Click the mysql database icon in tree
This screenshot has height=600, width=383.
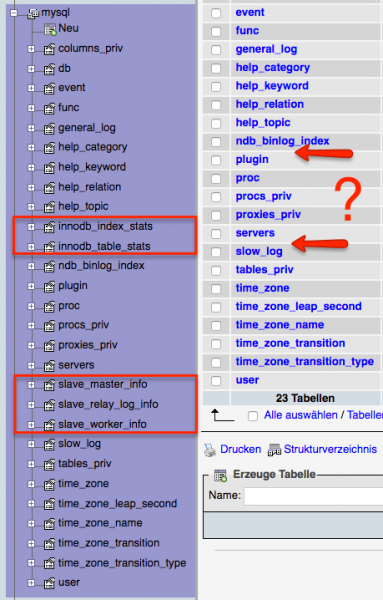(x=34, y=13)
